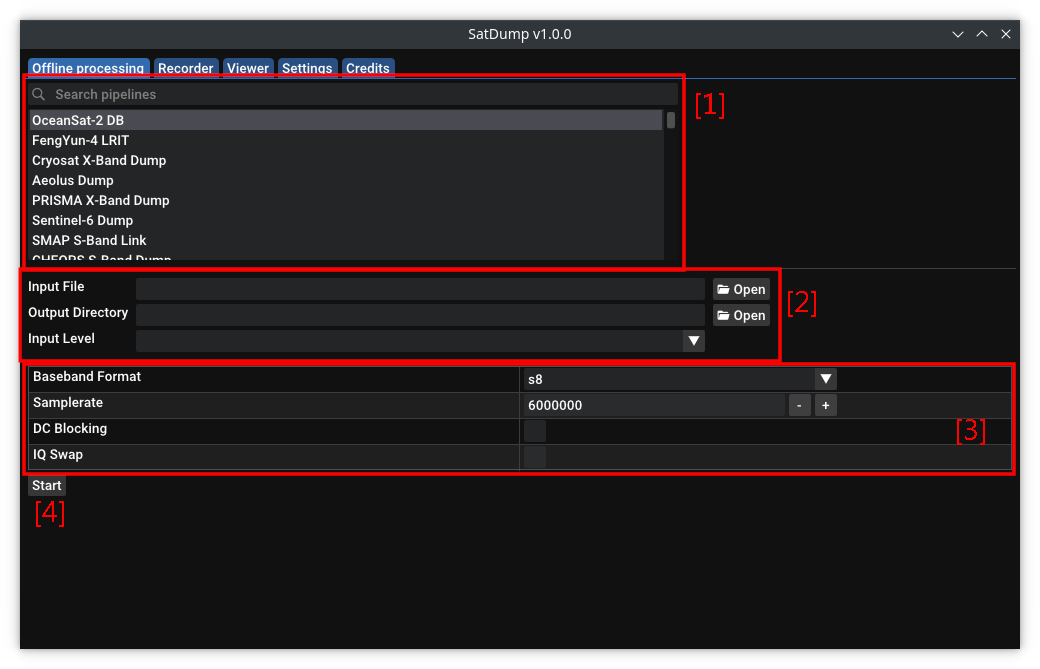Screen dimensions: 1040x669
Task: Select the PRISMA X-Band Dump pipeline
Action: coord(346,200)
